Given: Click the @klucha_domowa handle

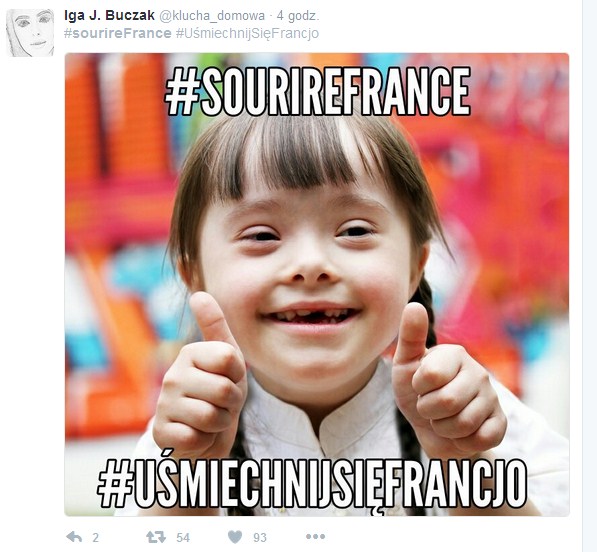Looking at the screenshot, I should (x=211, y=16).
